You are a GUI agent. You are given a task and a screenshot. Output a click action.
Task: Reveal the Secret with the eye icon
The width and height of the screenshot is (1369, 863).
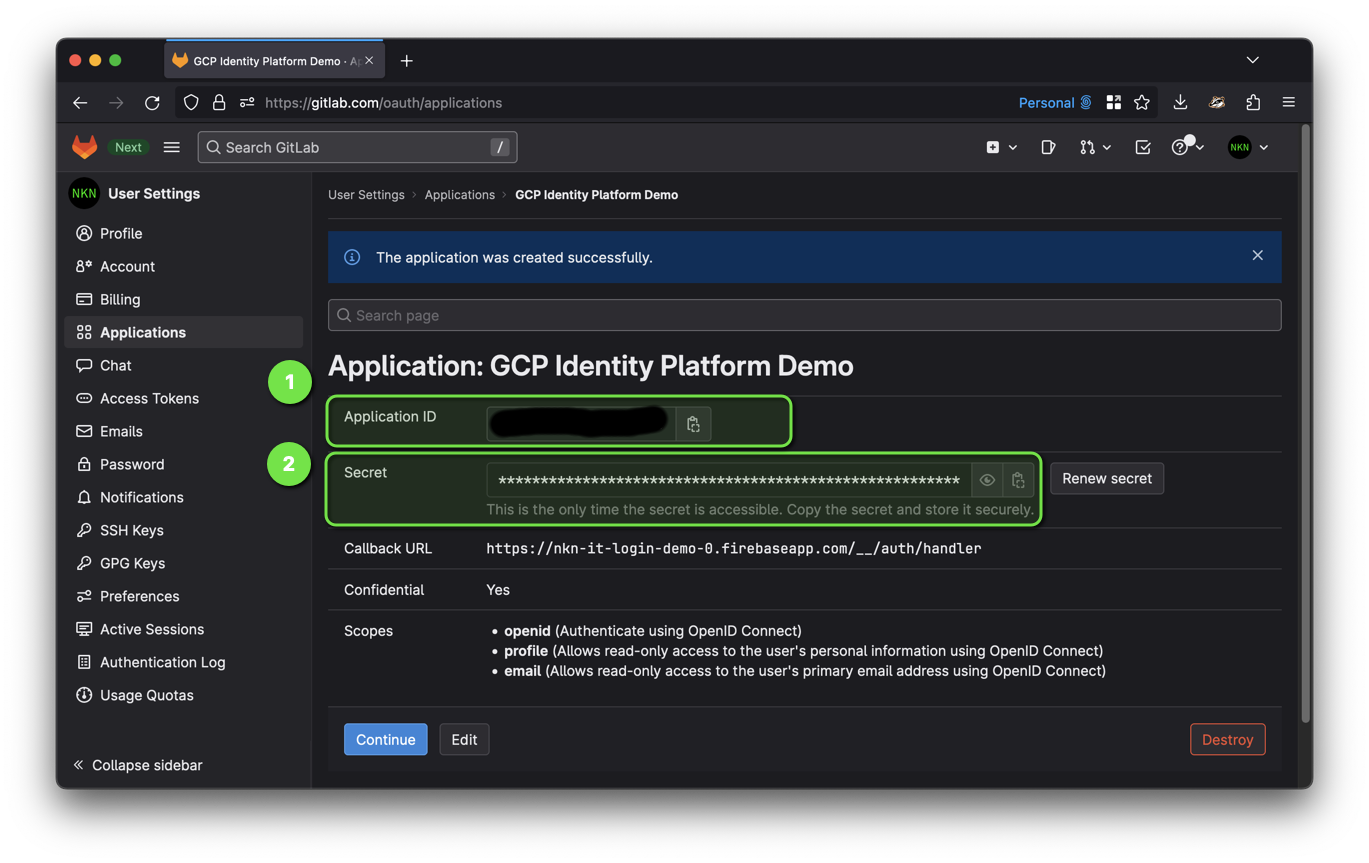[987, 480]
